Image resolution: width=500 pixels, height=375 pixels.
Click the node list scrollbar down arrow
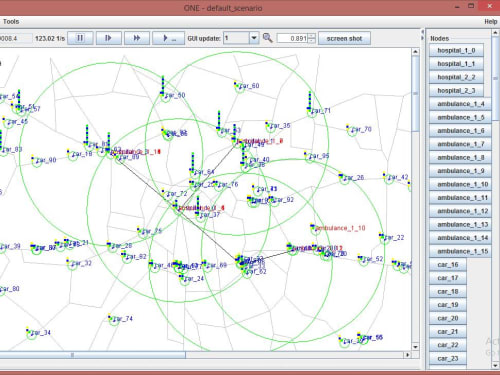click(x=495, y=365)
